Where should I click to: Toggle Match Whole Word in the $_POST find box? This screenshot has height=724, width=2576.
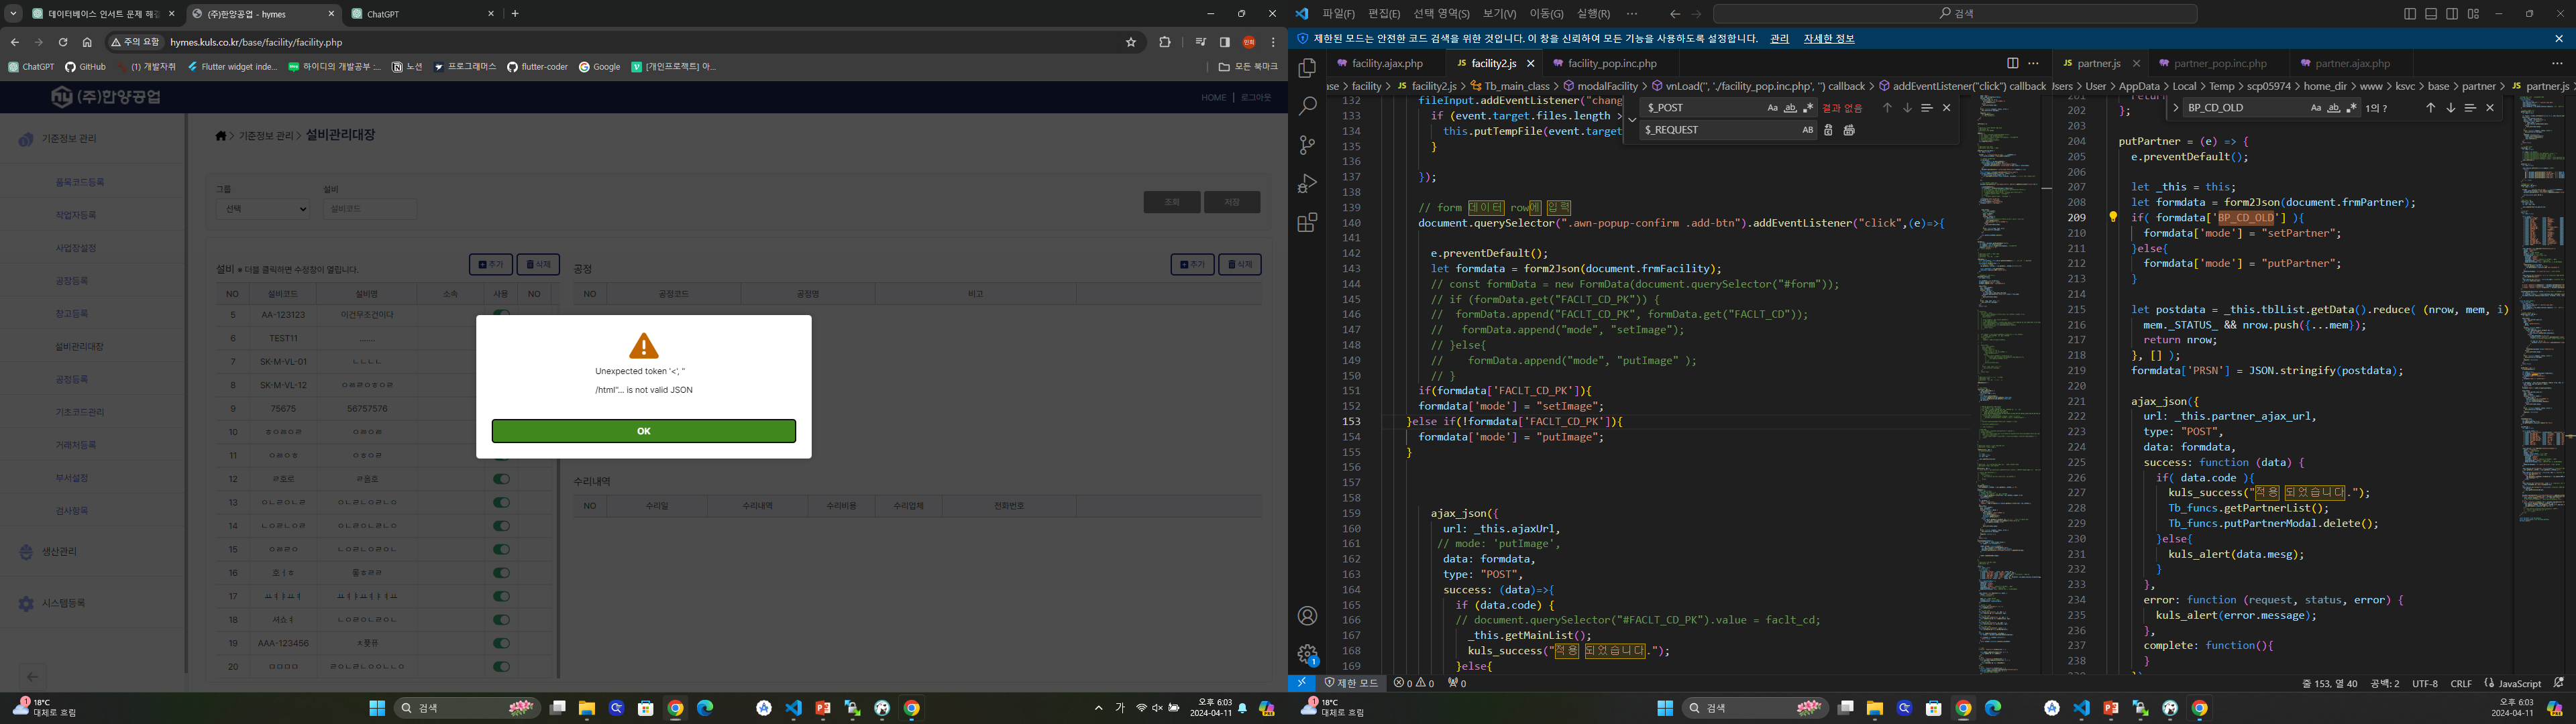[x=1790, y=108]
